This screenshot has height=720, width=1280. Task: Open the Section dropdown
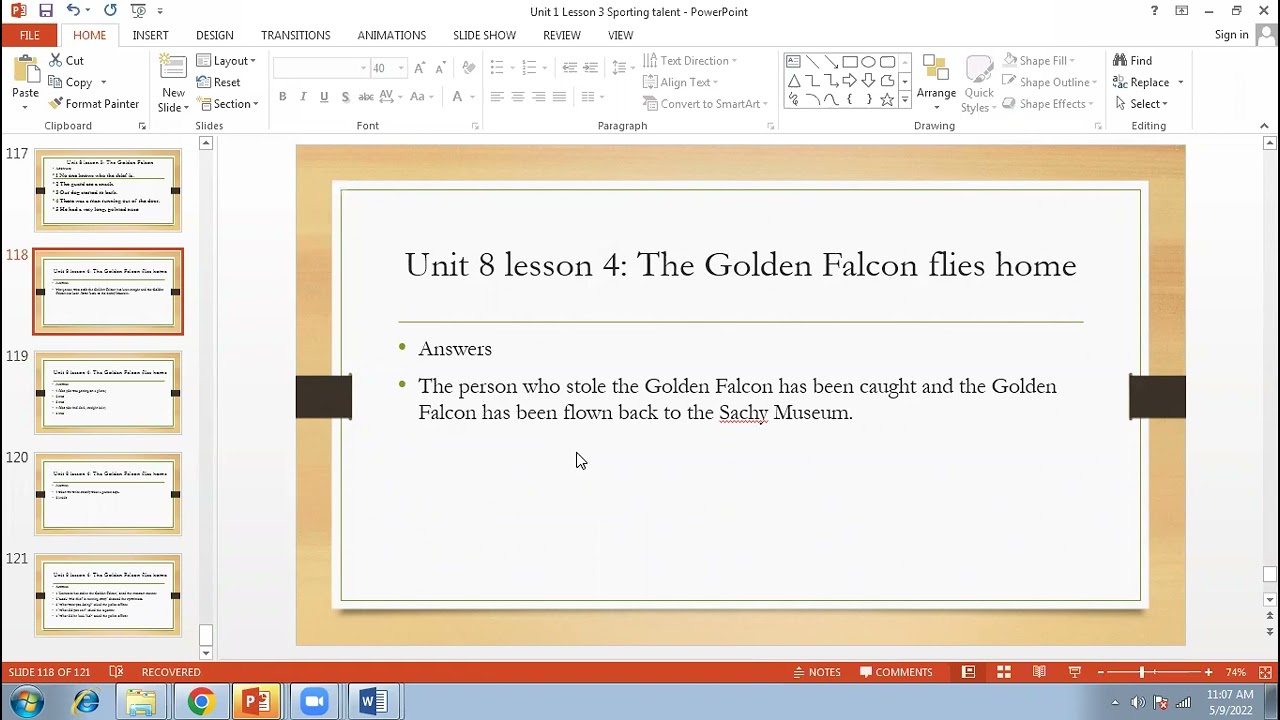pos(227,104)
